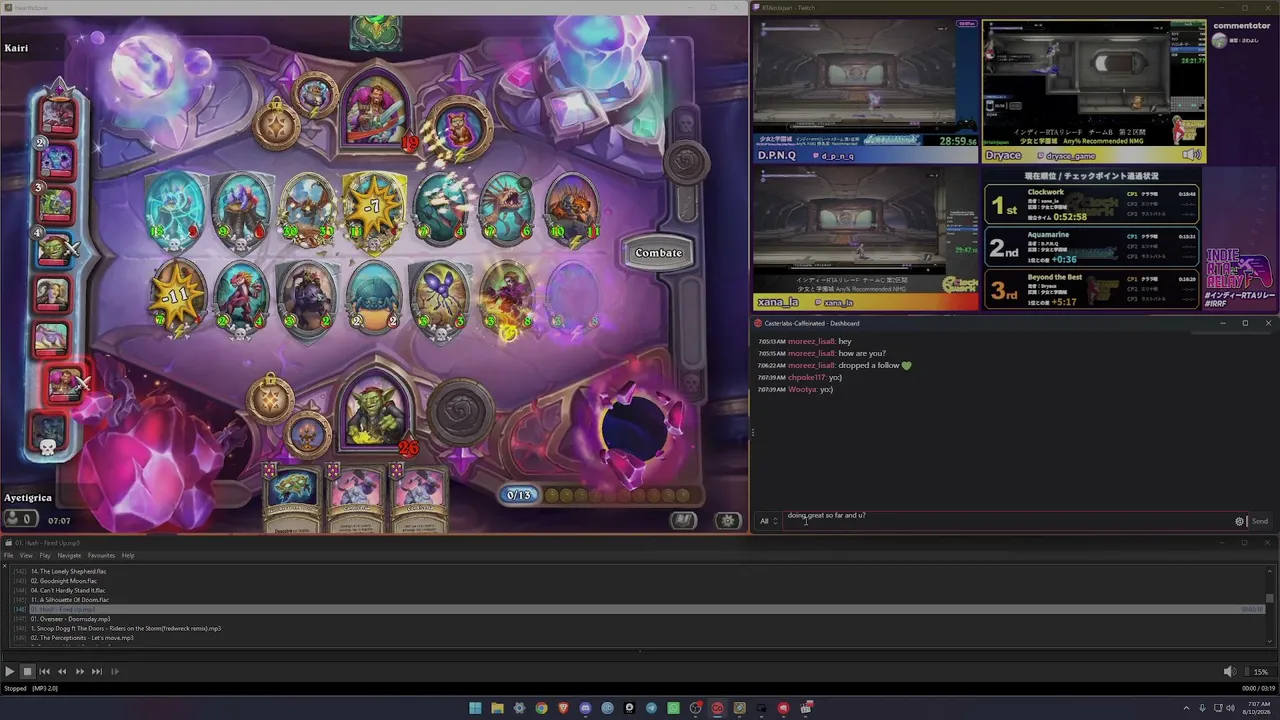Open the chat 'All' filter dropdown

point(768,521)
